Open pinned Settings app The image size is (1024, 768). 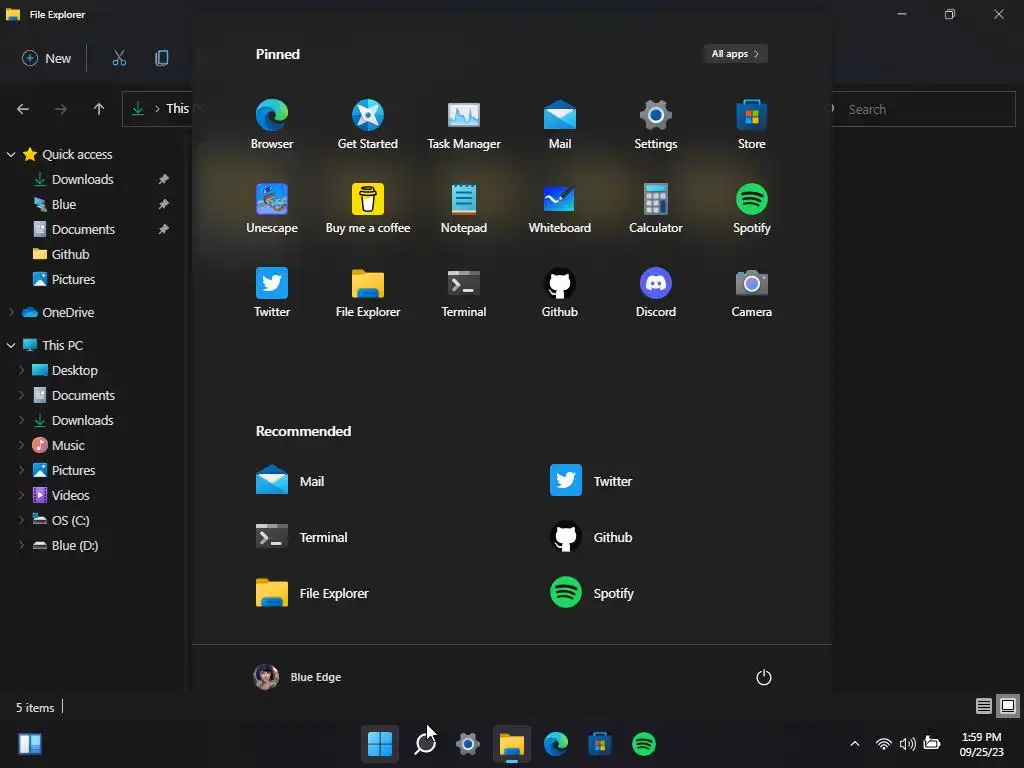tap(656, 125)
